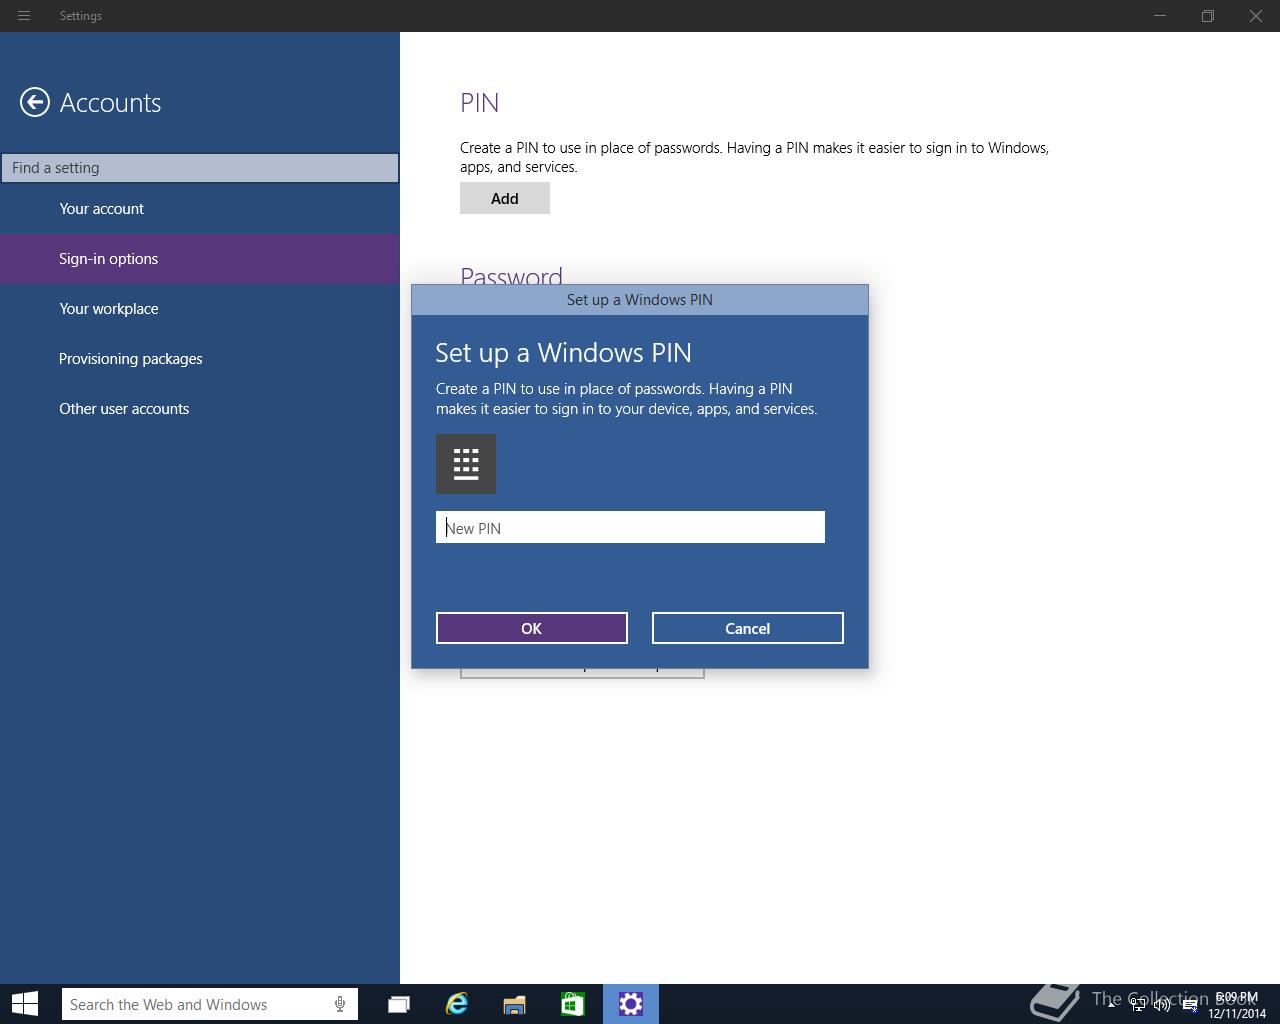The width and height of the screenshot is (1280, 1024).
Task: Show hidden tray icons arrow
Action: point(1111,1004)
